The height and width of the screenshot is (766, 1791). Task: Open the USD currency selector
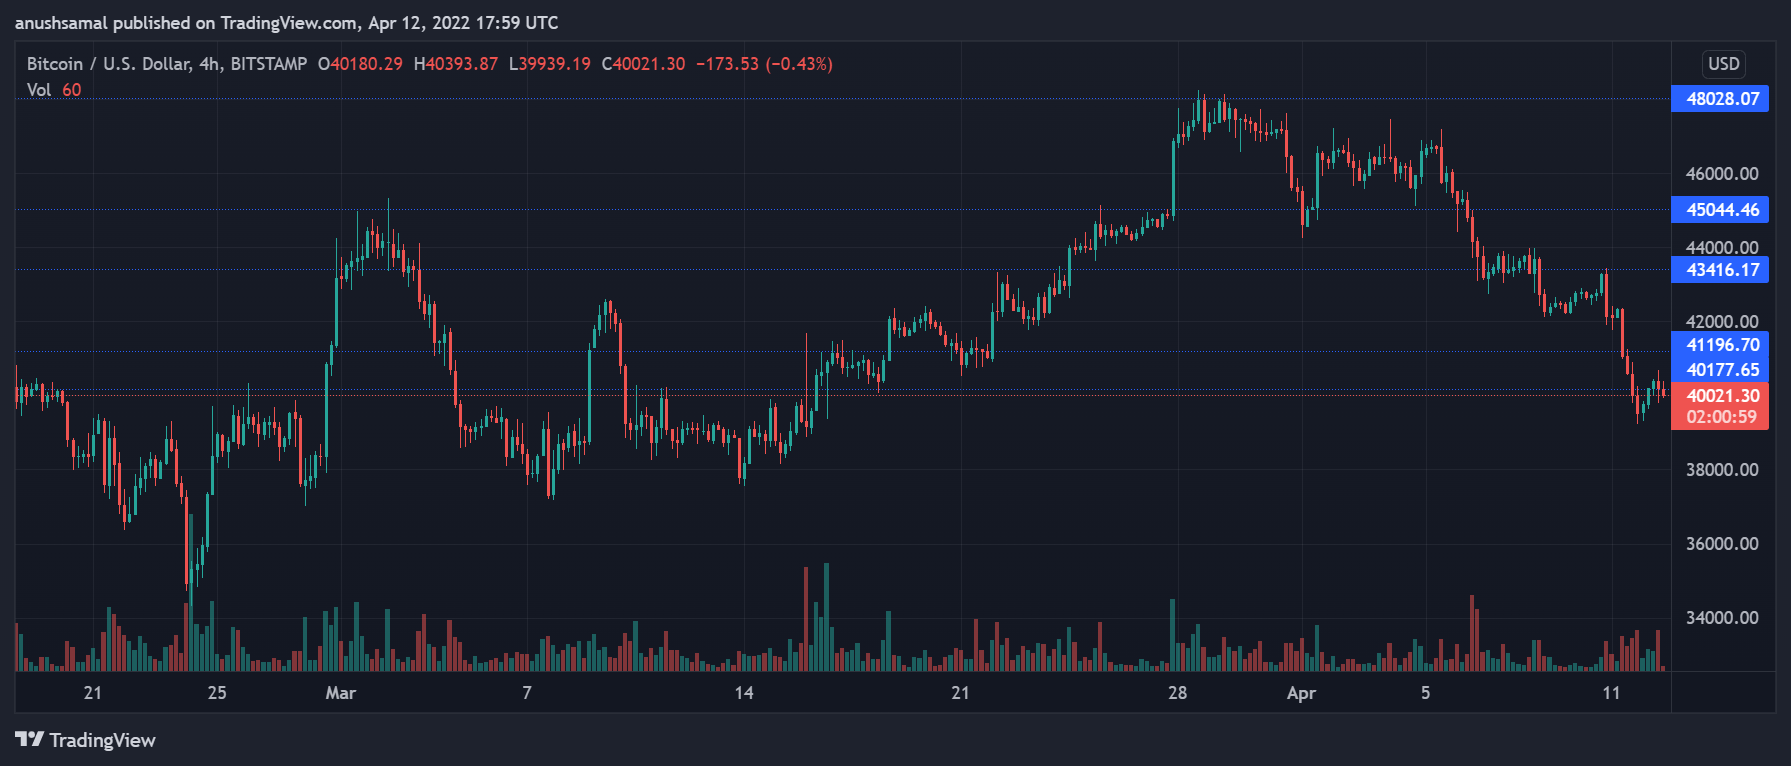pos(1723,64)
